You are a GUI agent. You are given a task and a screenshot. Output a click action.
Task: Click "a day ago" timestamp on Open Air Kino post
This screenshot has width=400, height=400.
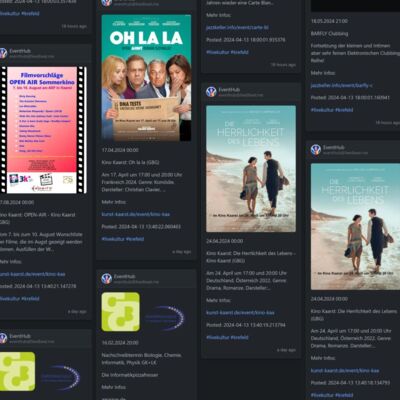[77, 312]
